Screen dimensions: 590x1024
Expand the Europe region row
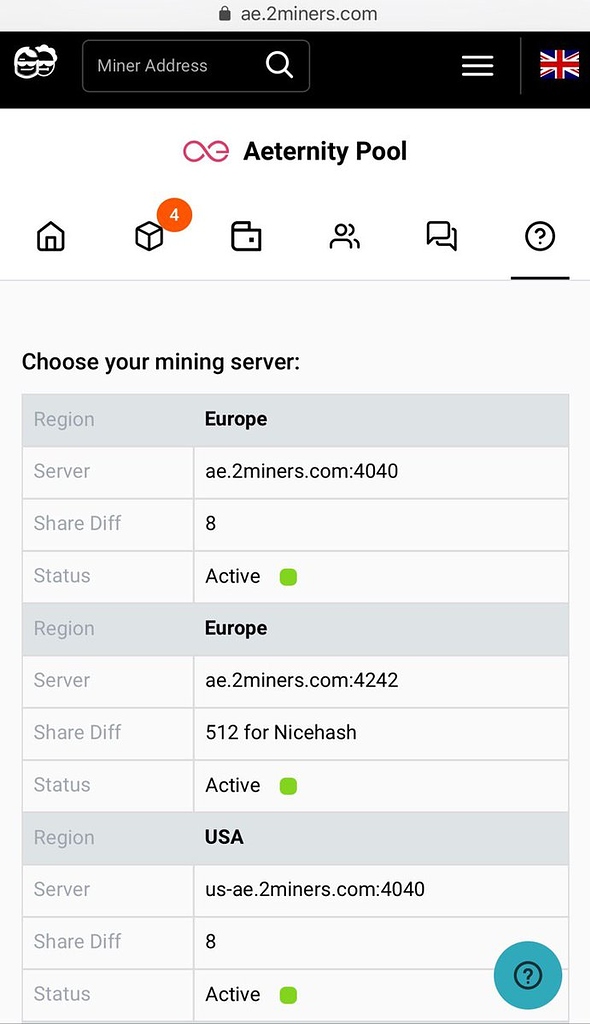[236, 419]
